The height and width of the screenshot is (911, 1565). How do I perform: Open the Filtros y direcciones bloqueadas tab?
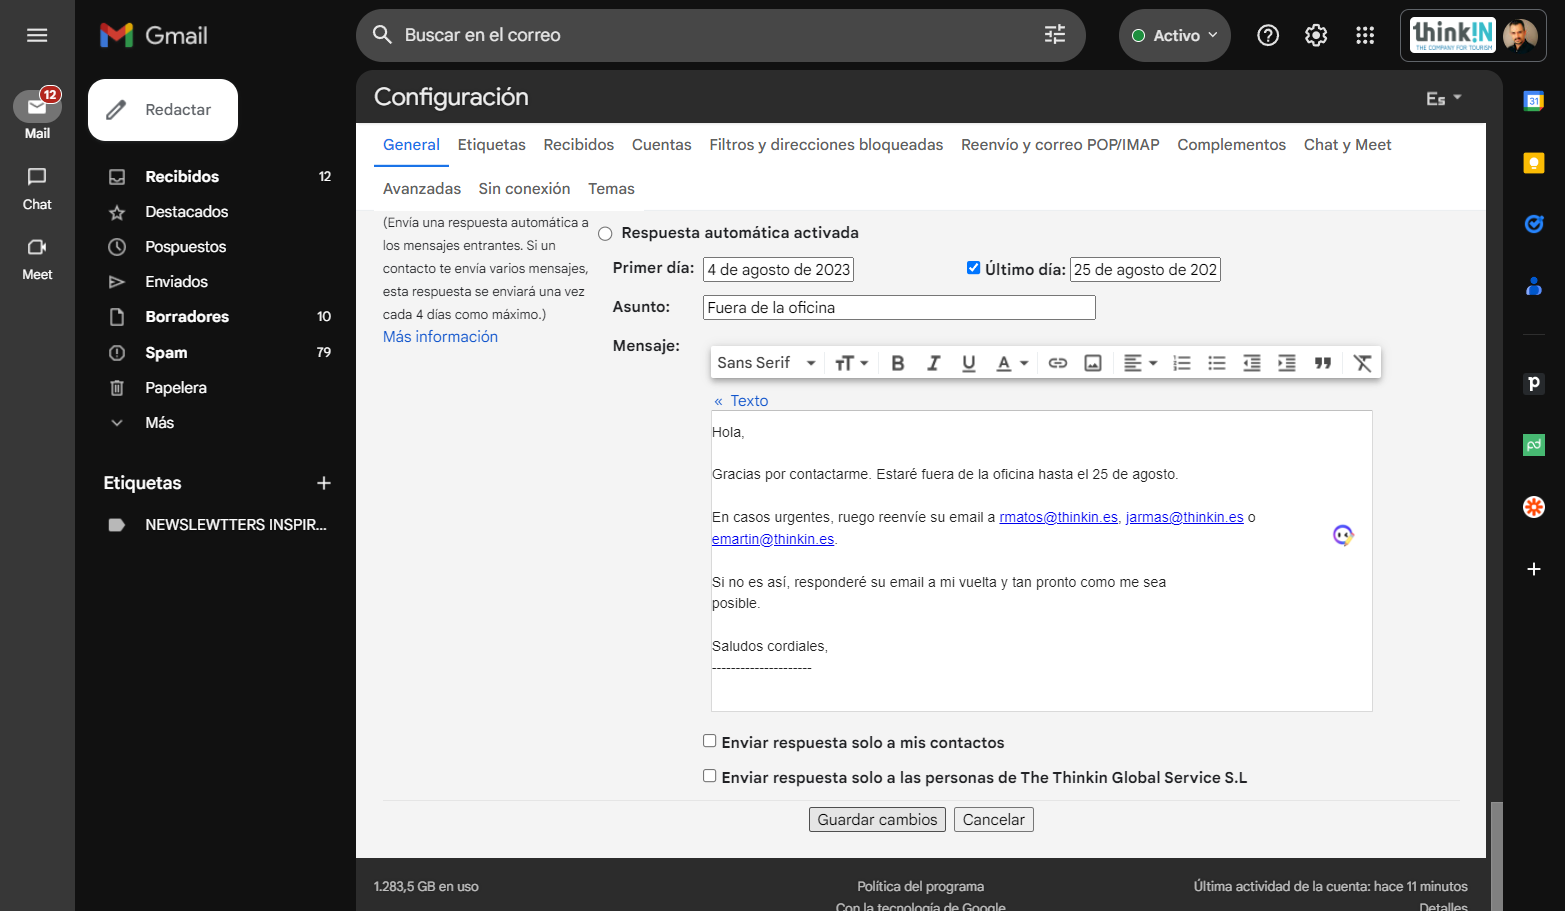pos(826,145)
